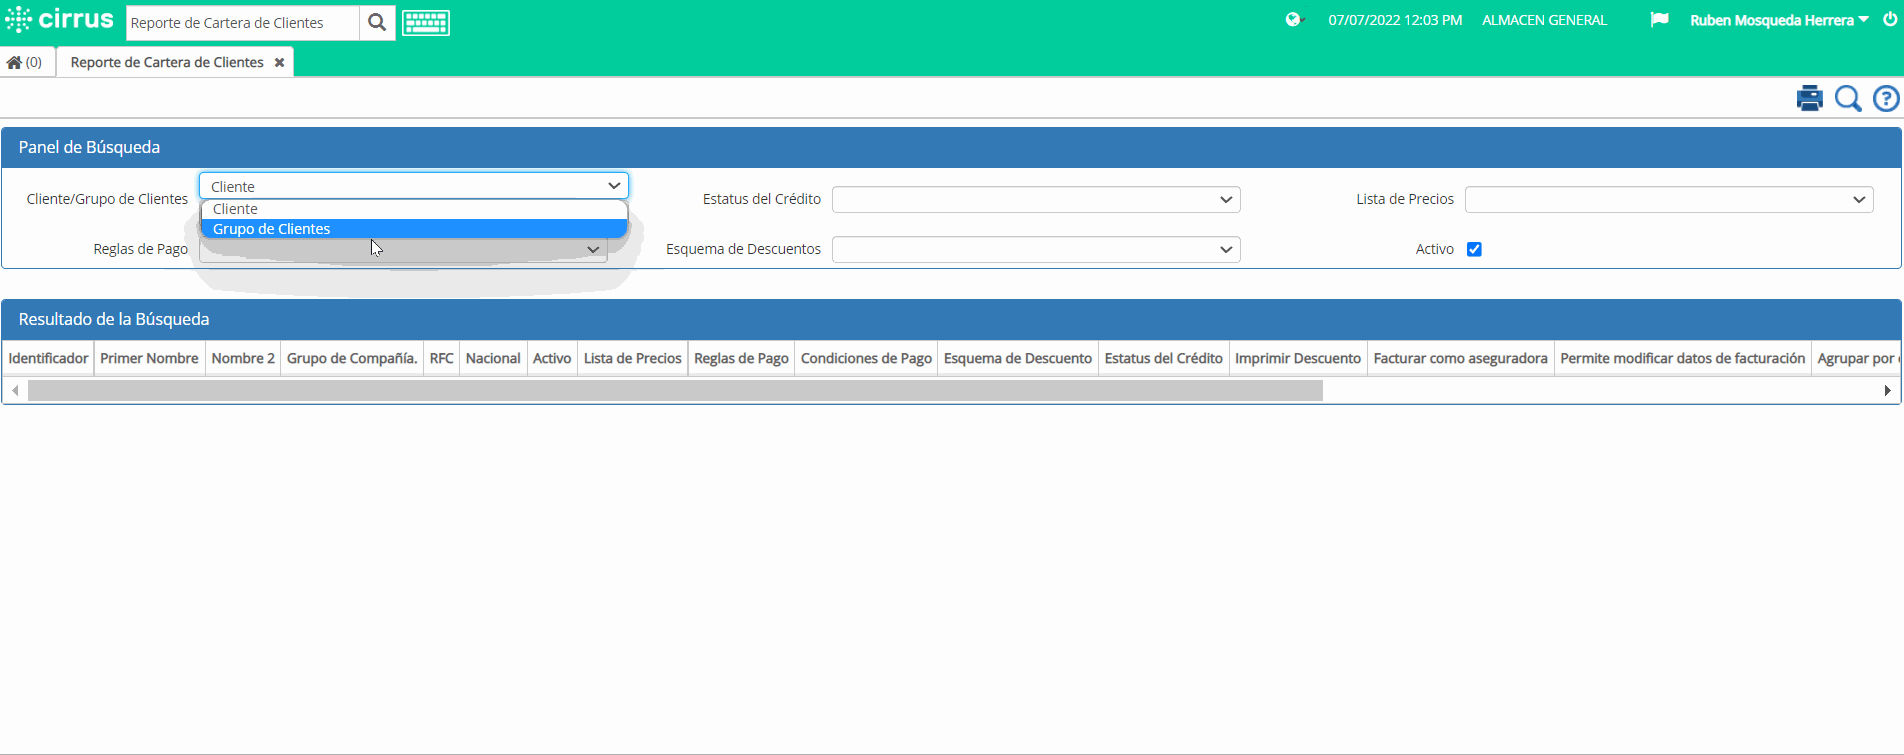Expand the Estatus del Crédito dropdown

1036,199
